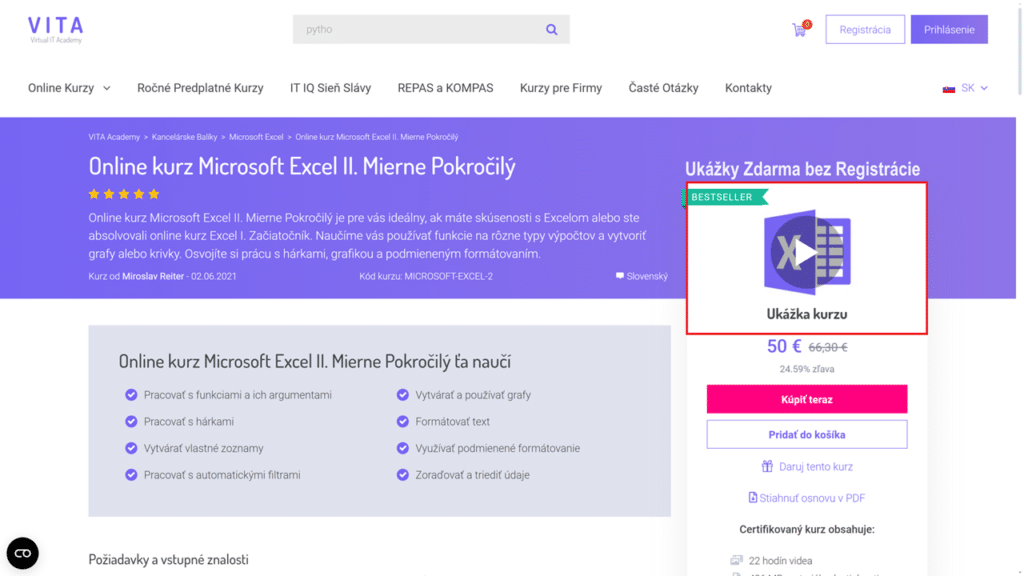Select 'Kurzy pre Firmy' in the navigation
Screen dimensions: 1024x576
(x=561, y=88)
